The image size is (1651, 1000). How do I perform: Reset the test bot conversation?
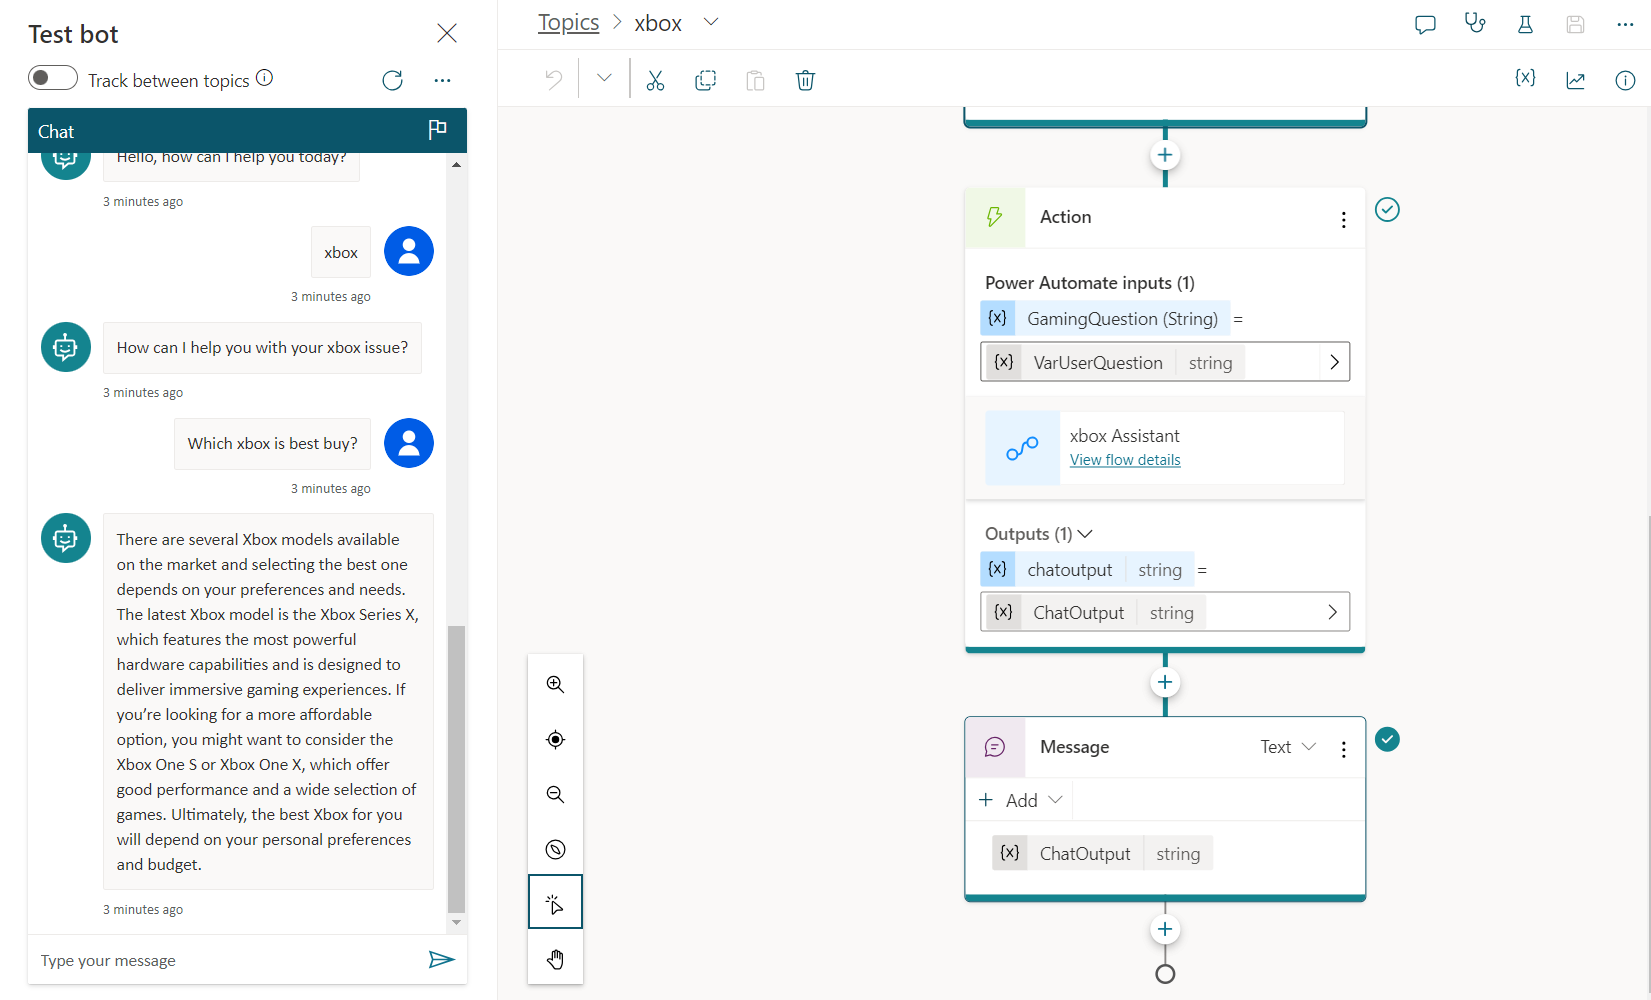point(392,80)
